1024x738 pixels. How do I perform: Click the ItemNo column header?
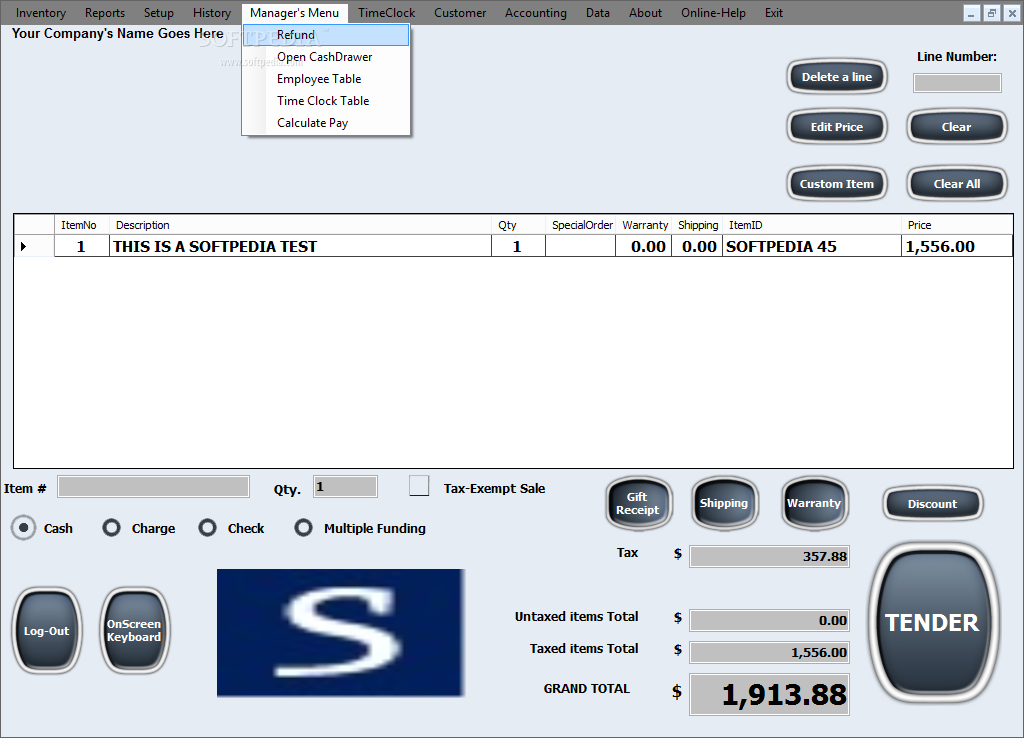pyautogui.click(x=82, y=225)
